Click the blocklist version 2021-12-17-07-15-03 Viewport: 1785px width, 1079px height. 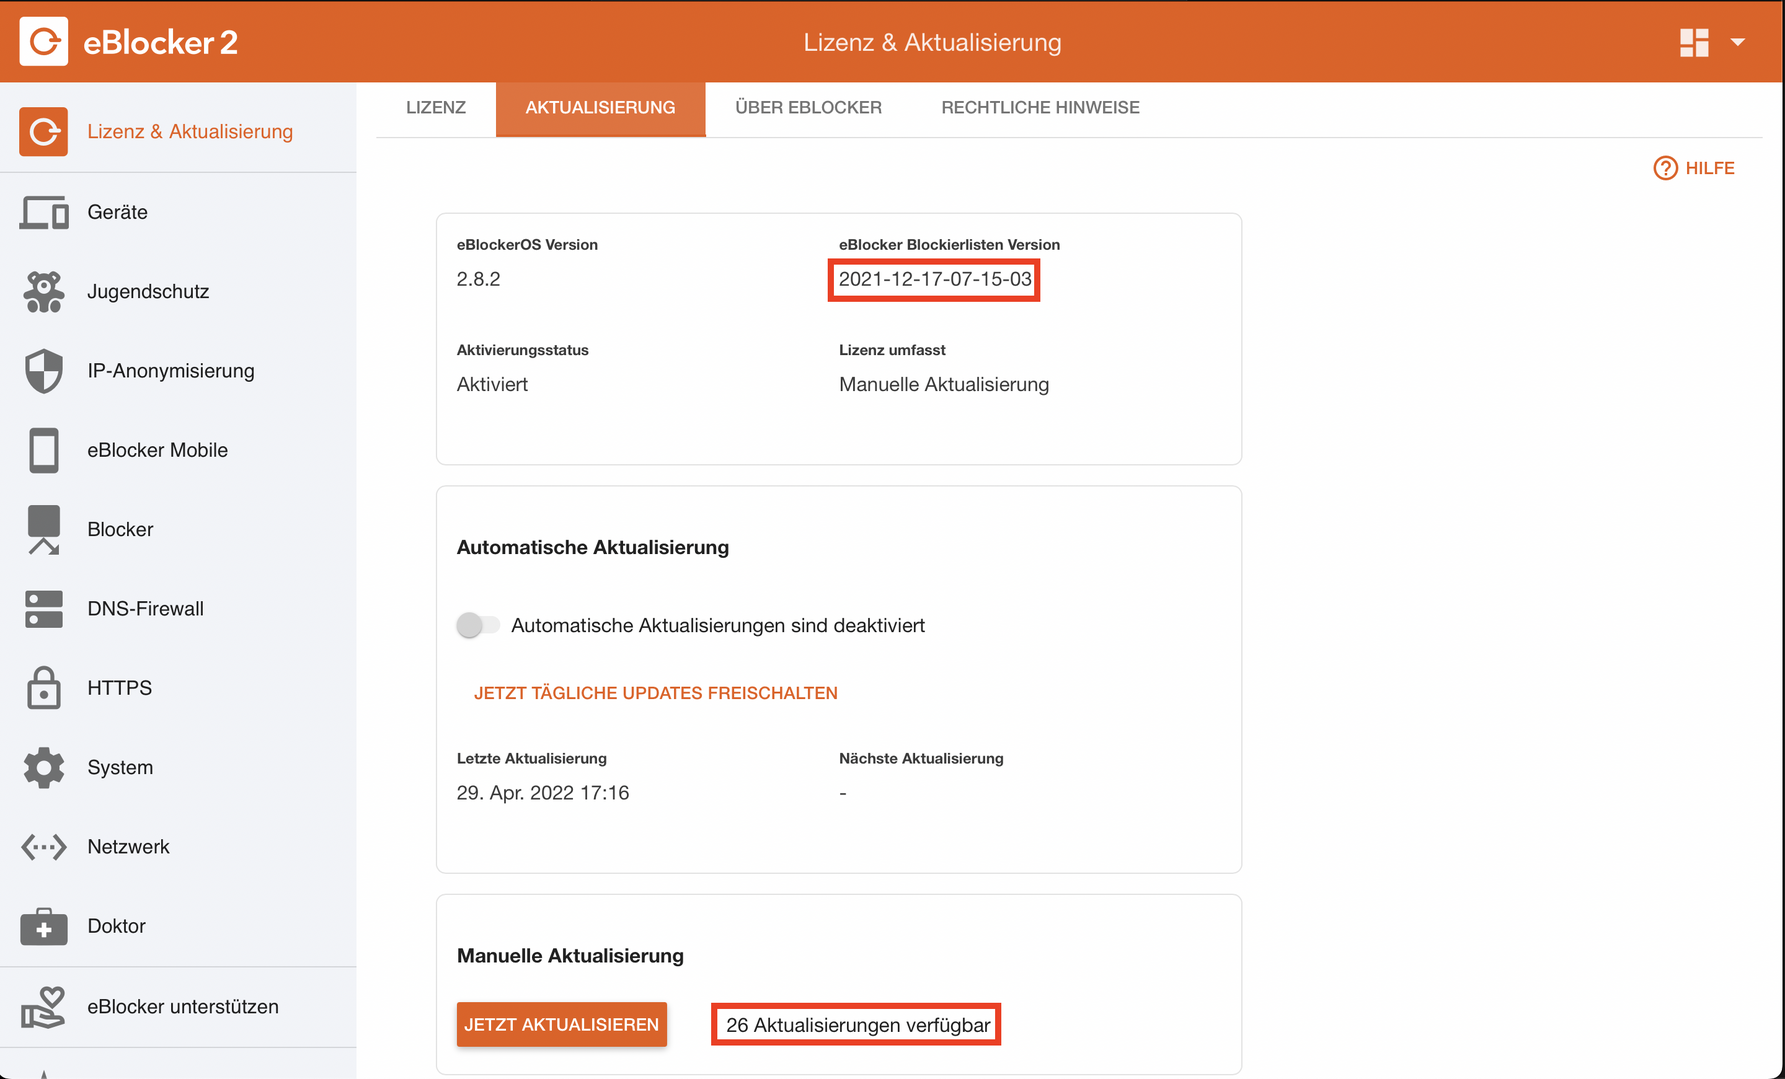(x=935, y=279)
